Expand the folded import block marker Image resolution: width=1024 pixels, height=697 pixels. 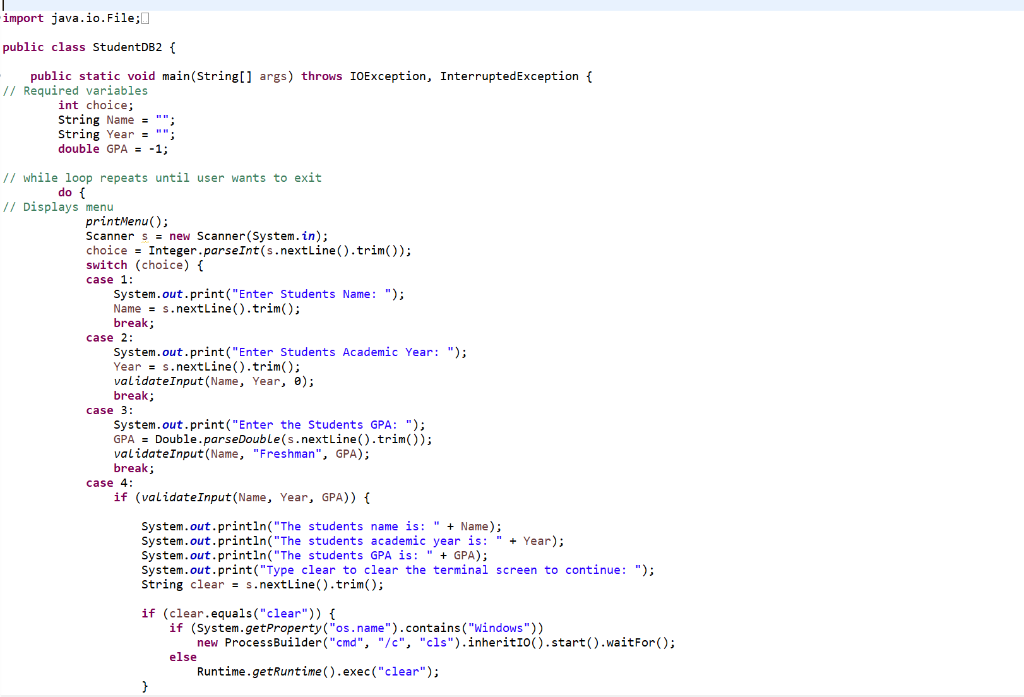coord(145,18)
